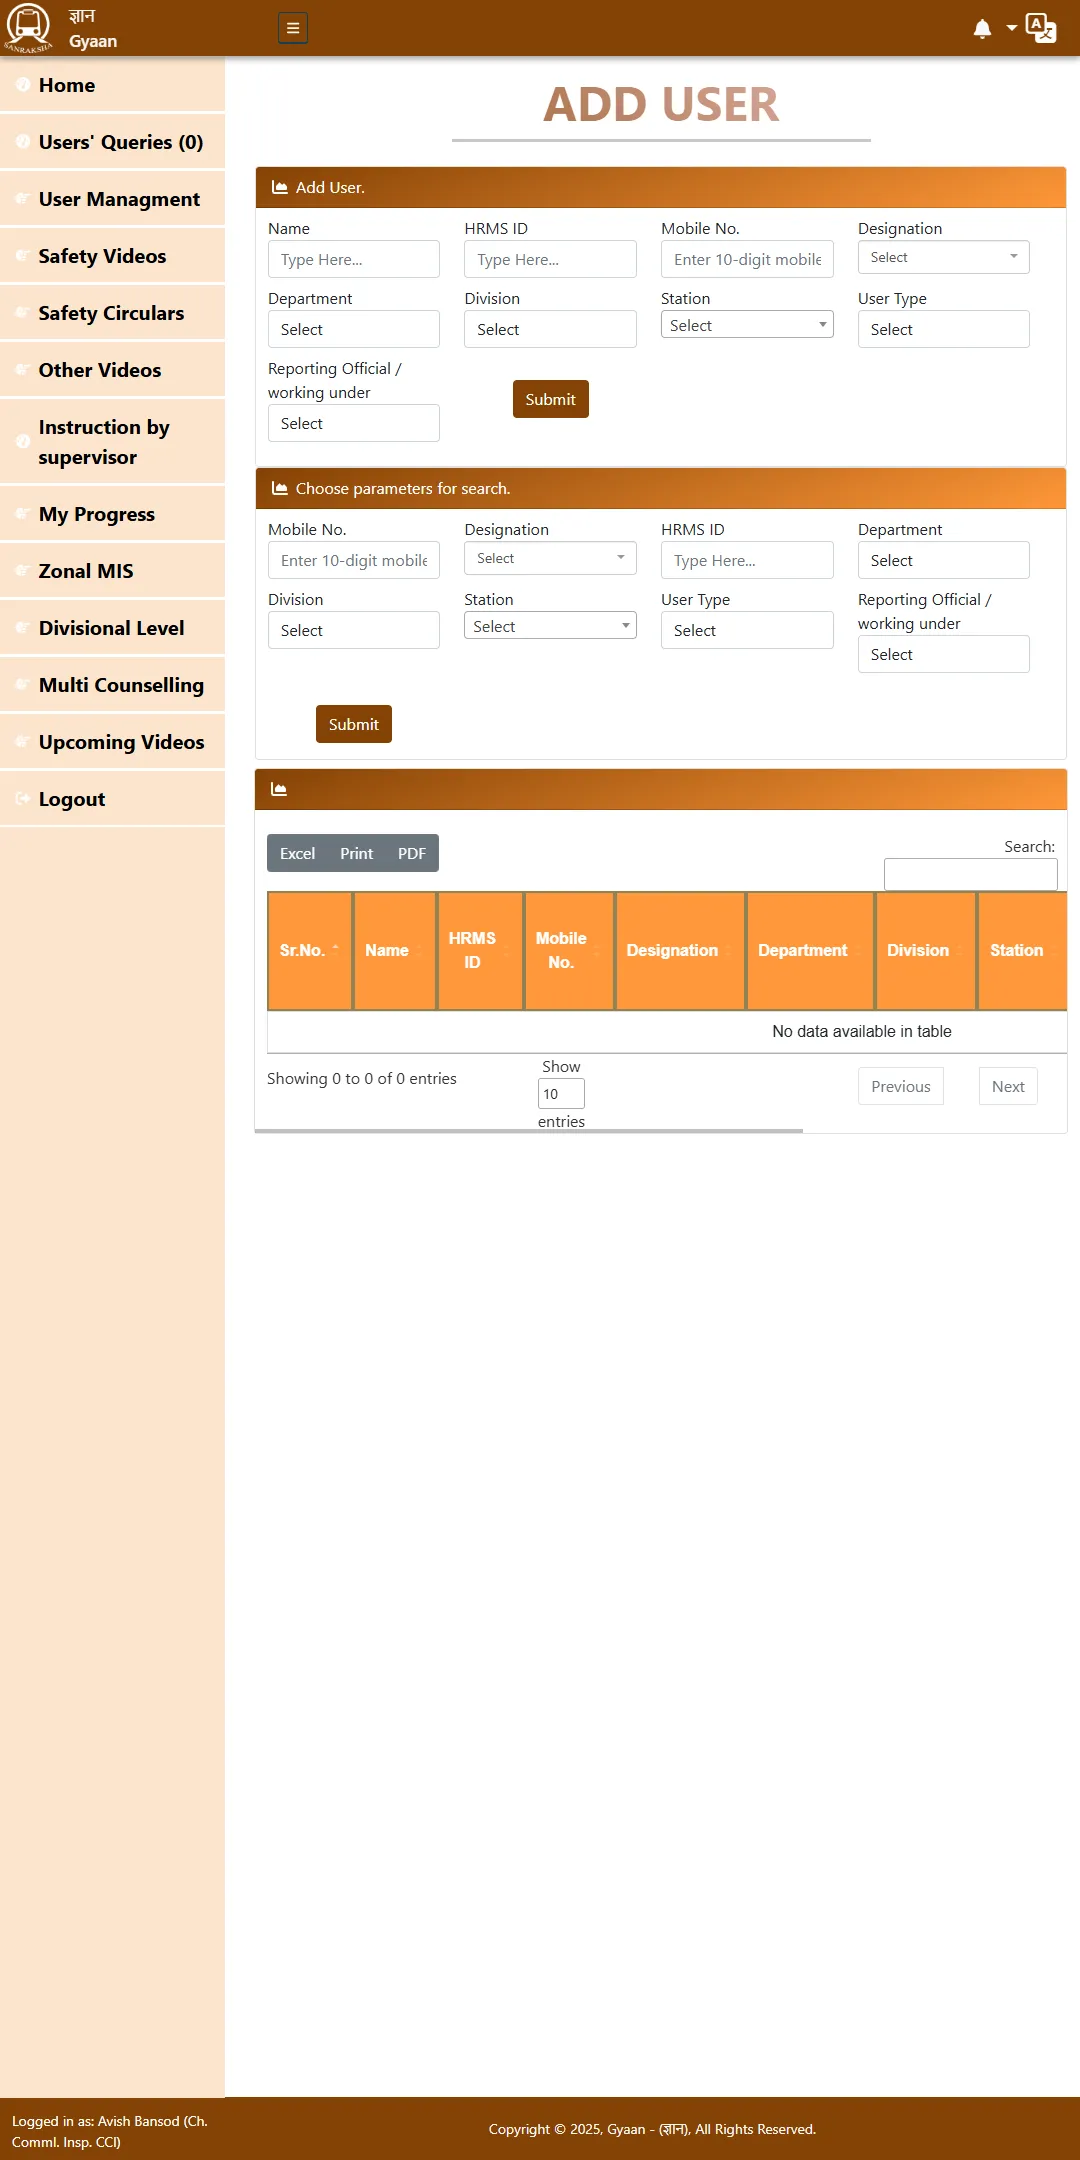Focus HRMS ID field in search parameters
This screenshot has height=2160, width=1080.
pyautogui.click(x=747, y=560)
